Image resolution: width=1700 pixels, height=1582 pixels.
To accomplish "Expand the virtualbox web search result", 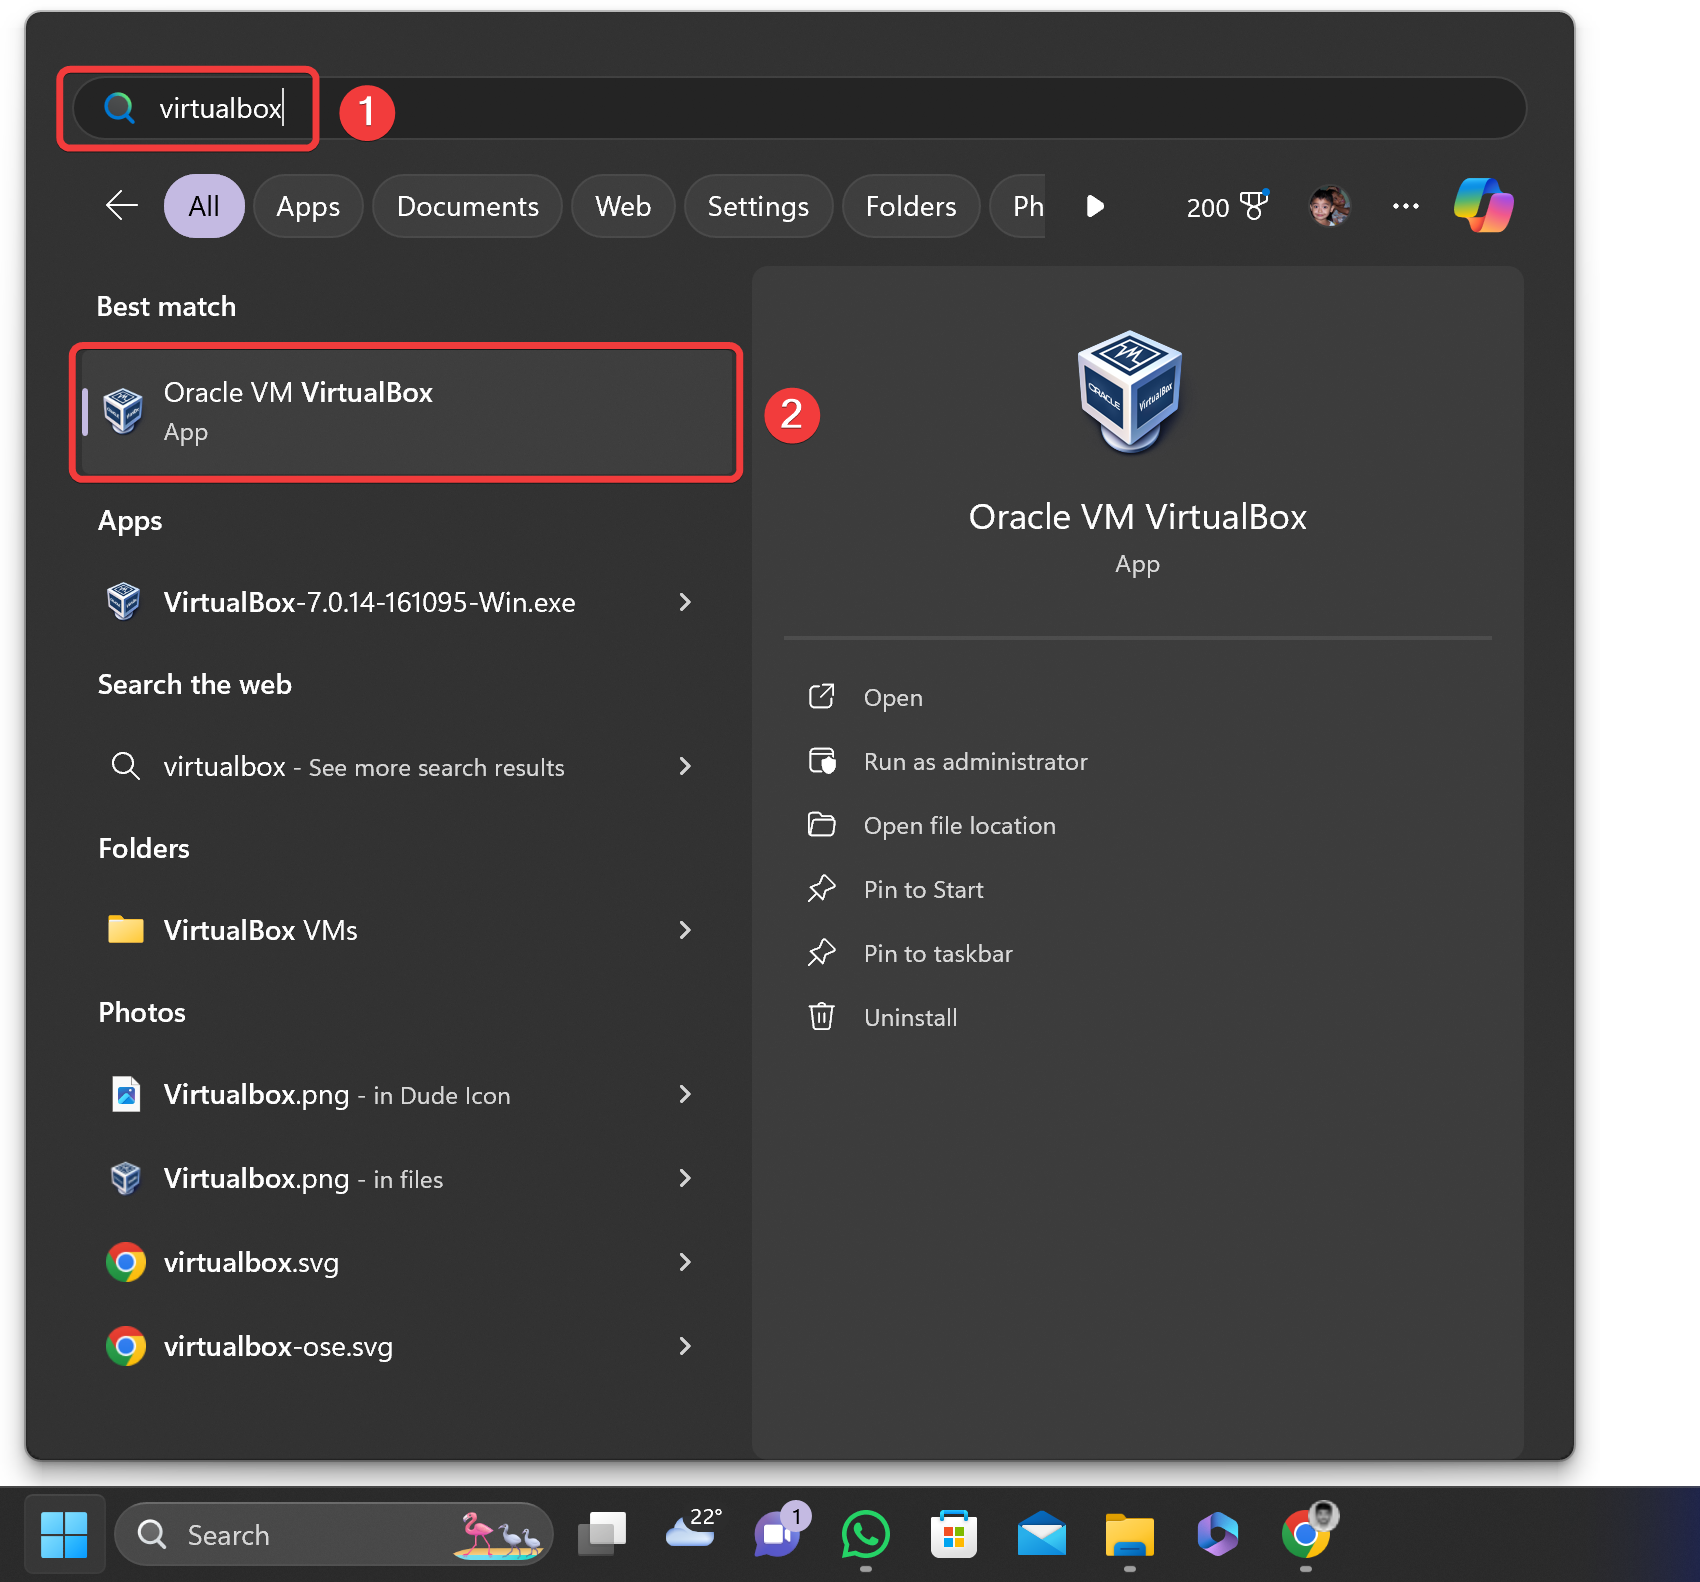I will pos(685,766).
